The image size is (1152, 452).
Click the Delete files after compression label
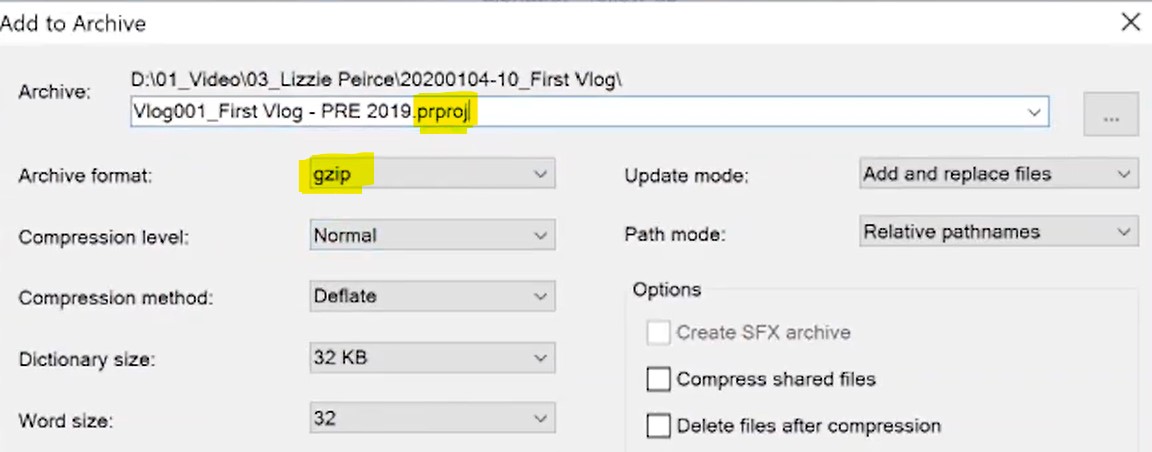click(x=808, y=426)
